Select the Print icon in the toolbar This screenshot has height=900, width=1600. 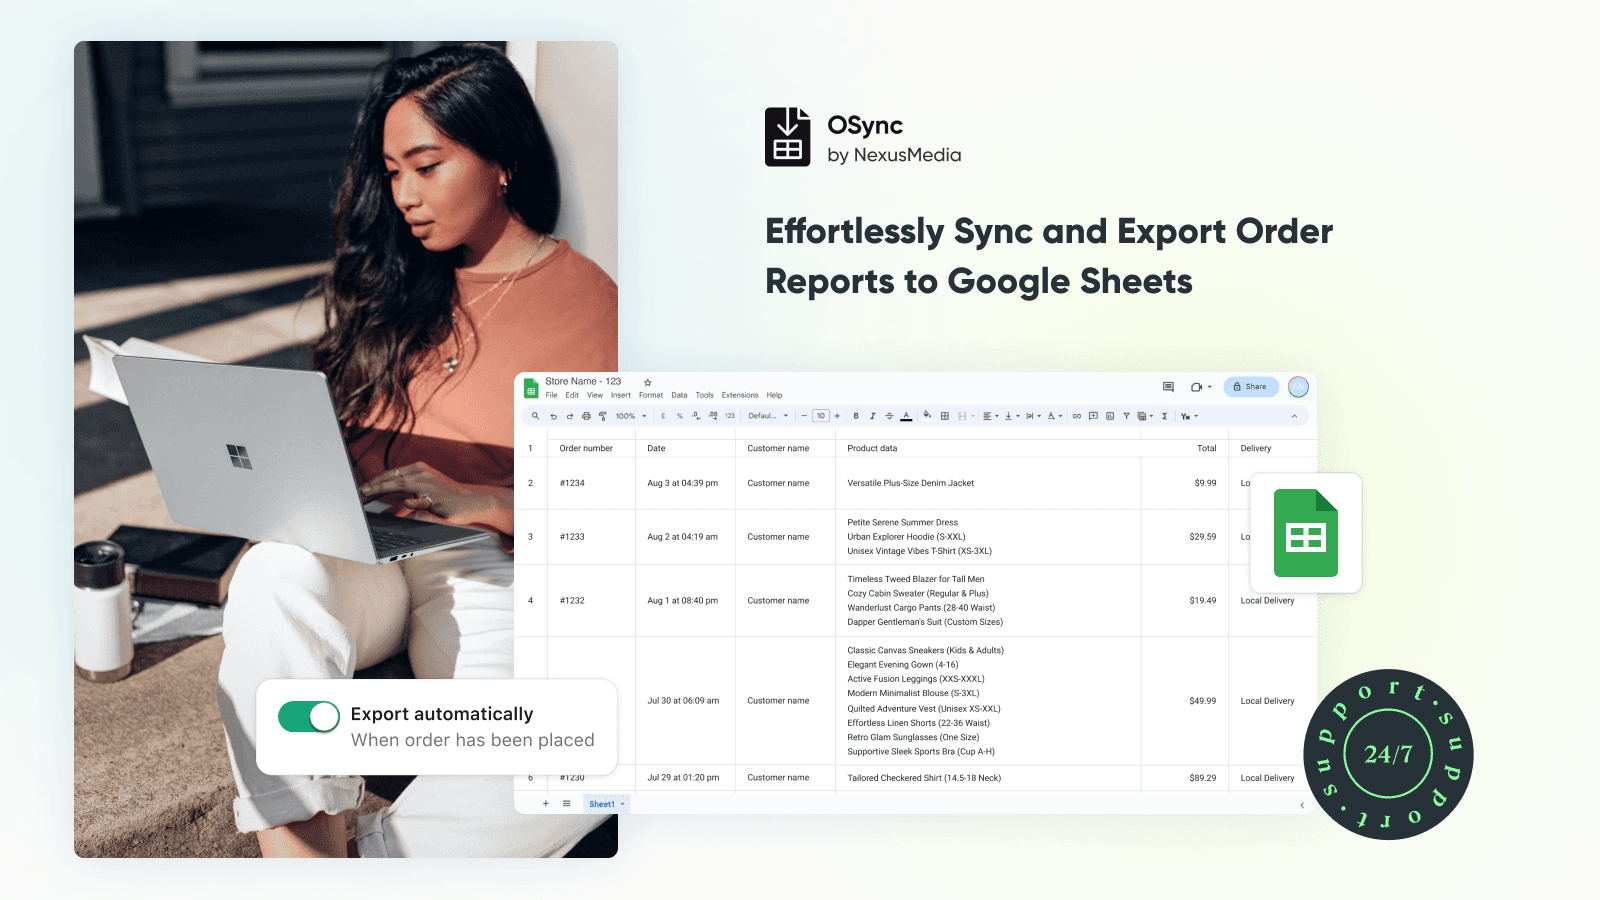click(586, 416)
